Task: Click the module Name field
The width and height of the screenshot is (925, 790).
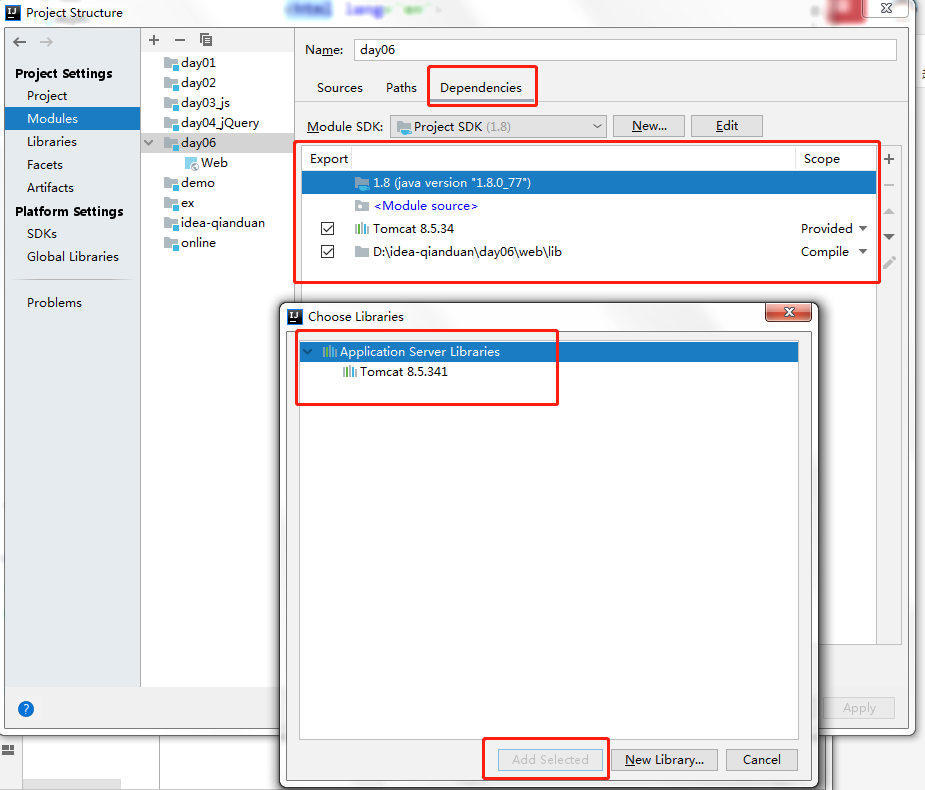Action: (625, 50)
